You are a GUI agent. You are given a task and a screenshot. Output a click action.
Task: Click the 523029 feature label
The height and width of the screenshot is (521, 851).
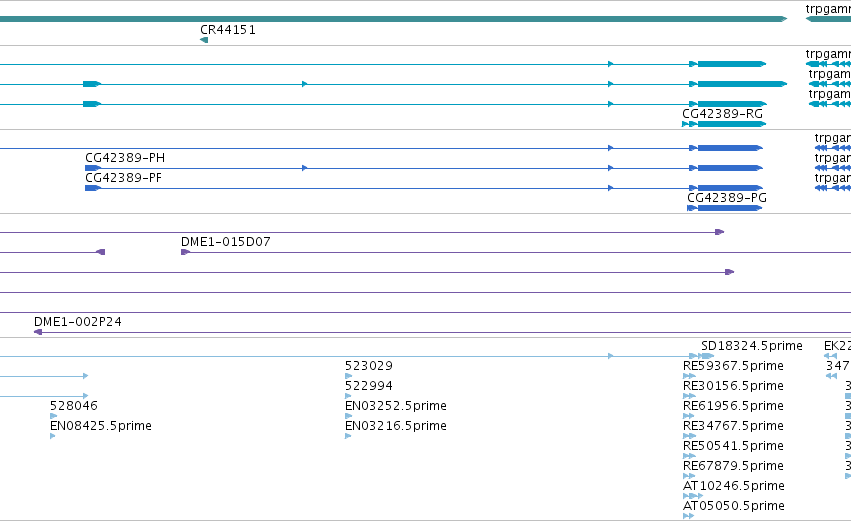coord(369,366)
